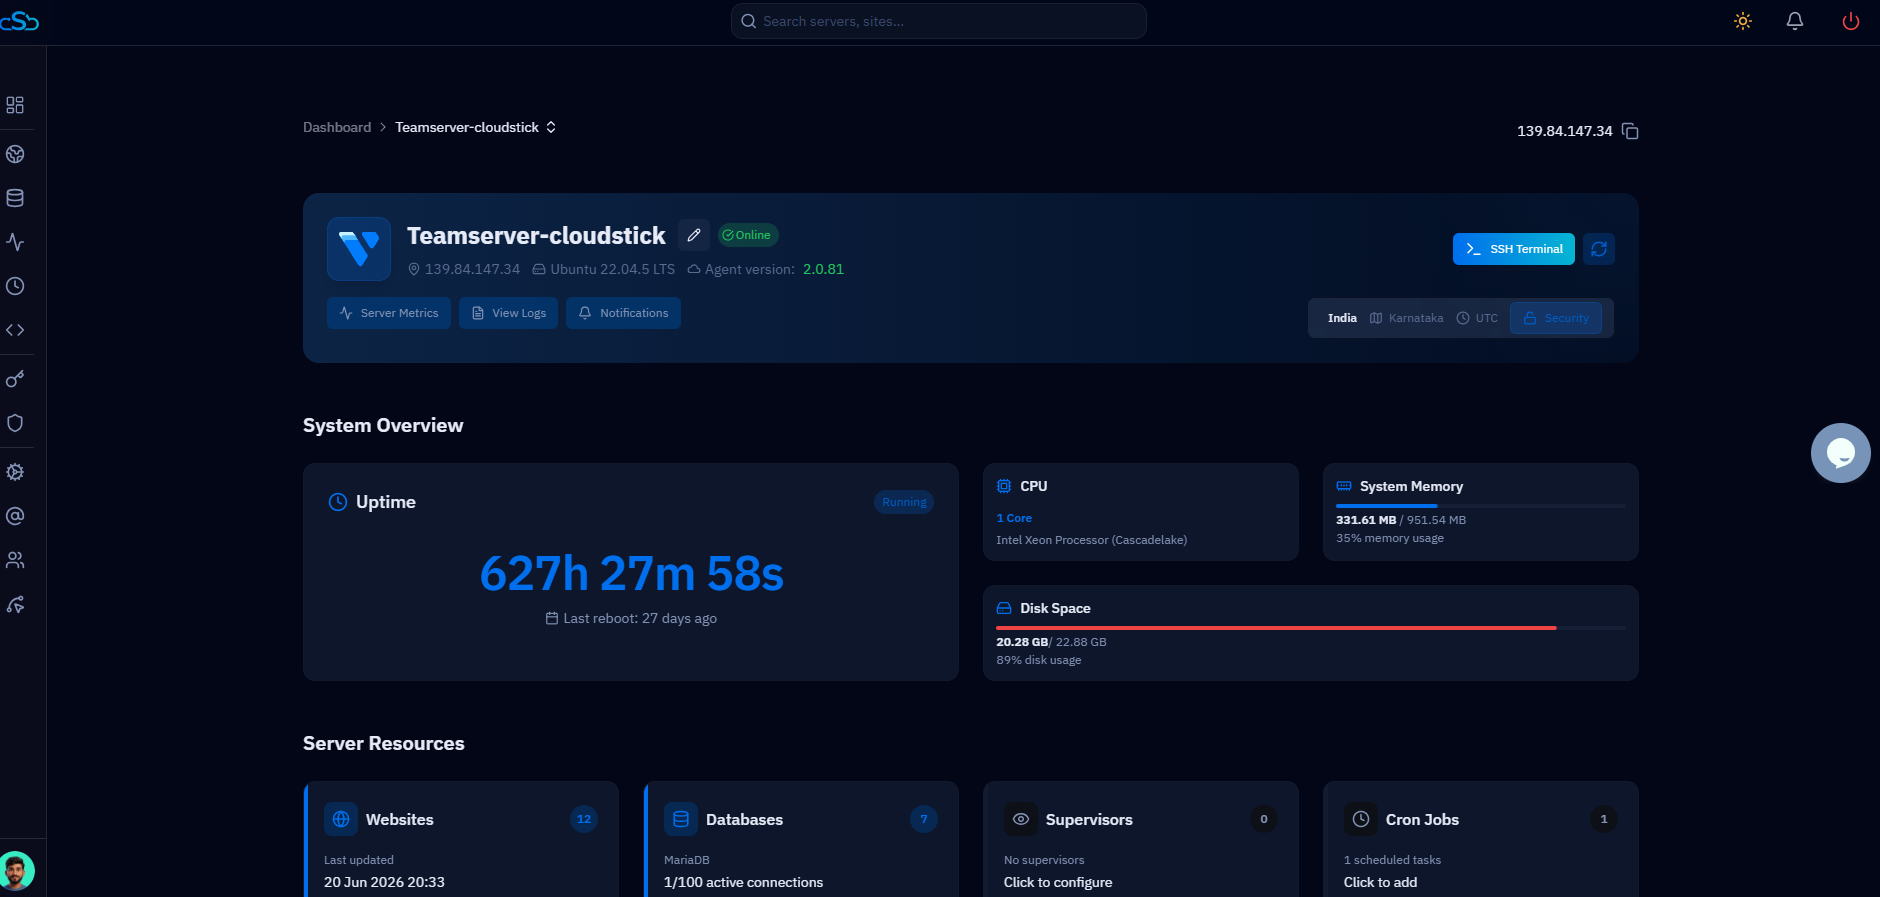Click the Cron Jobs count badge 1

coord(1604,819)
